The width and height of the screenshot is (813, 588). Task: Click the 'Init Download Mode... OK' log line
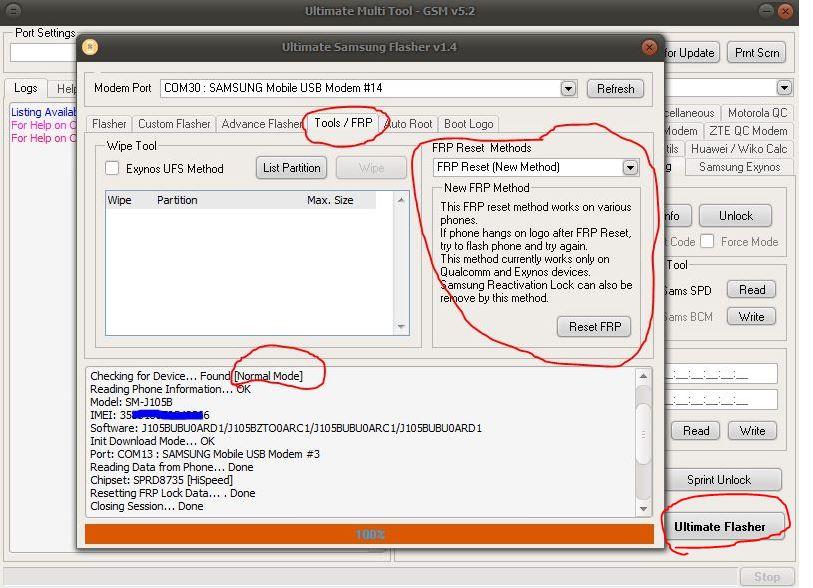[x=152, y=441]
